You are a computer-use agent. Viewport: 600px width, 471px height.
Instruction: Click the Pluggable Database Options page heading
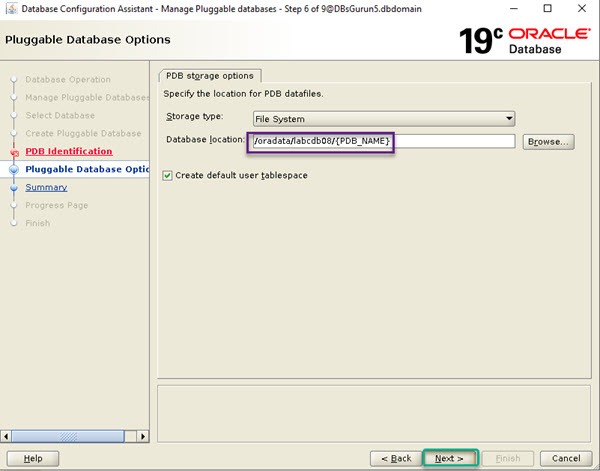tap(88, 40)
